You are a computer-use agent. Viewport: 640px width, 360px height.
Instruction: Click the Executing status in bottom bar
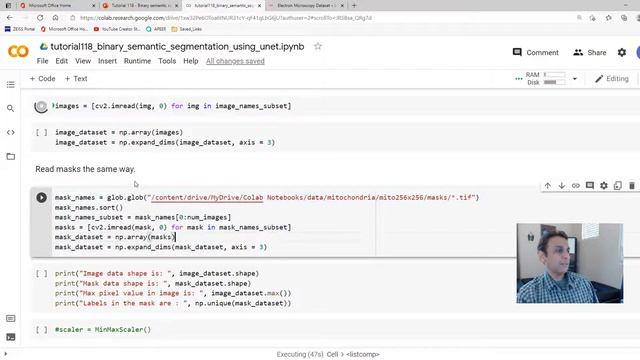coord(328,354)
